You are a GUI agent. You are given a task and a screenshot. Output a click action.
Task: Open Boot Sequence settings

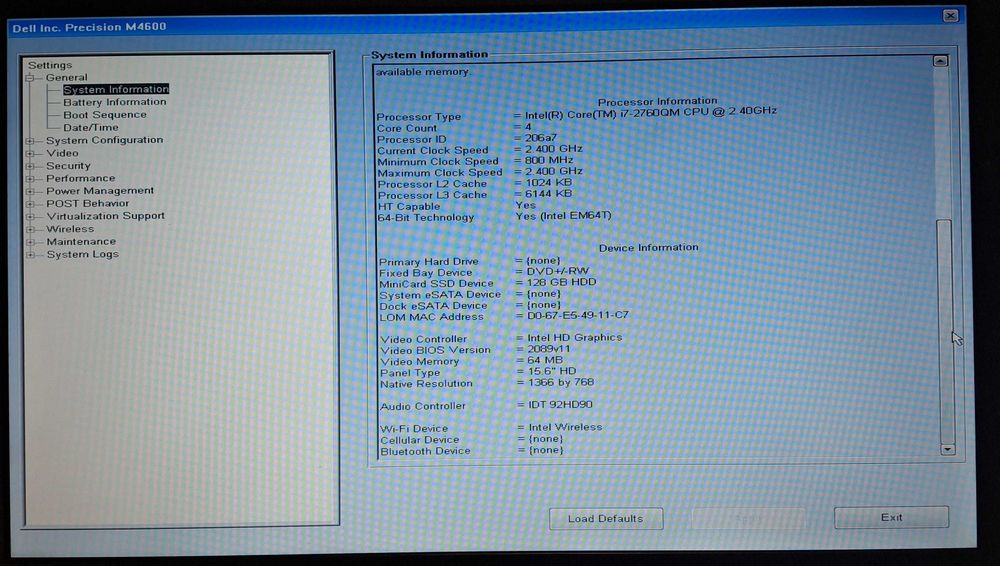(105, 115)
